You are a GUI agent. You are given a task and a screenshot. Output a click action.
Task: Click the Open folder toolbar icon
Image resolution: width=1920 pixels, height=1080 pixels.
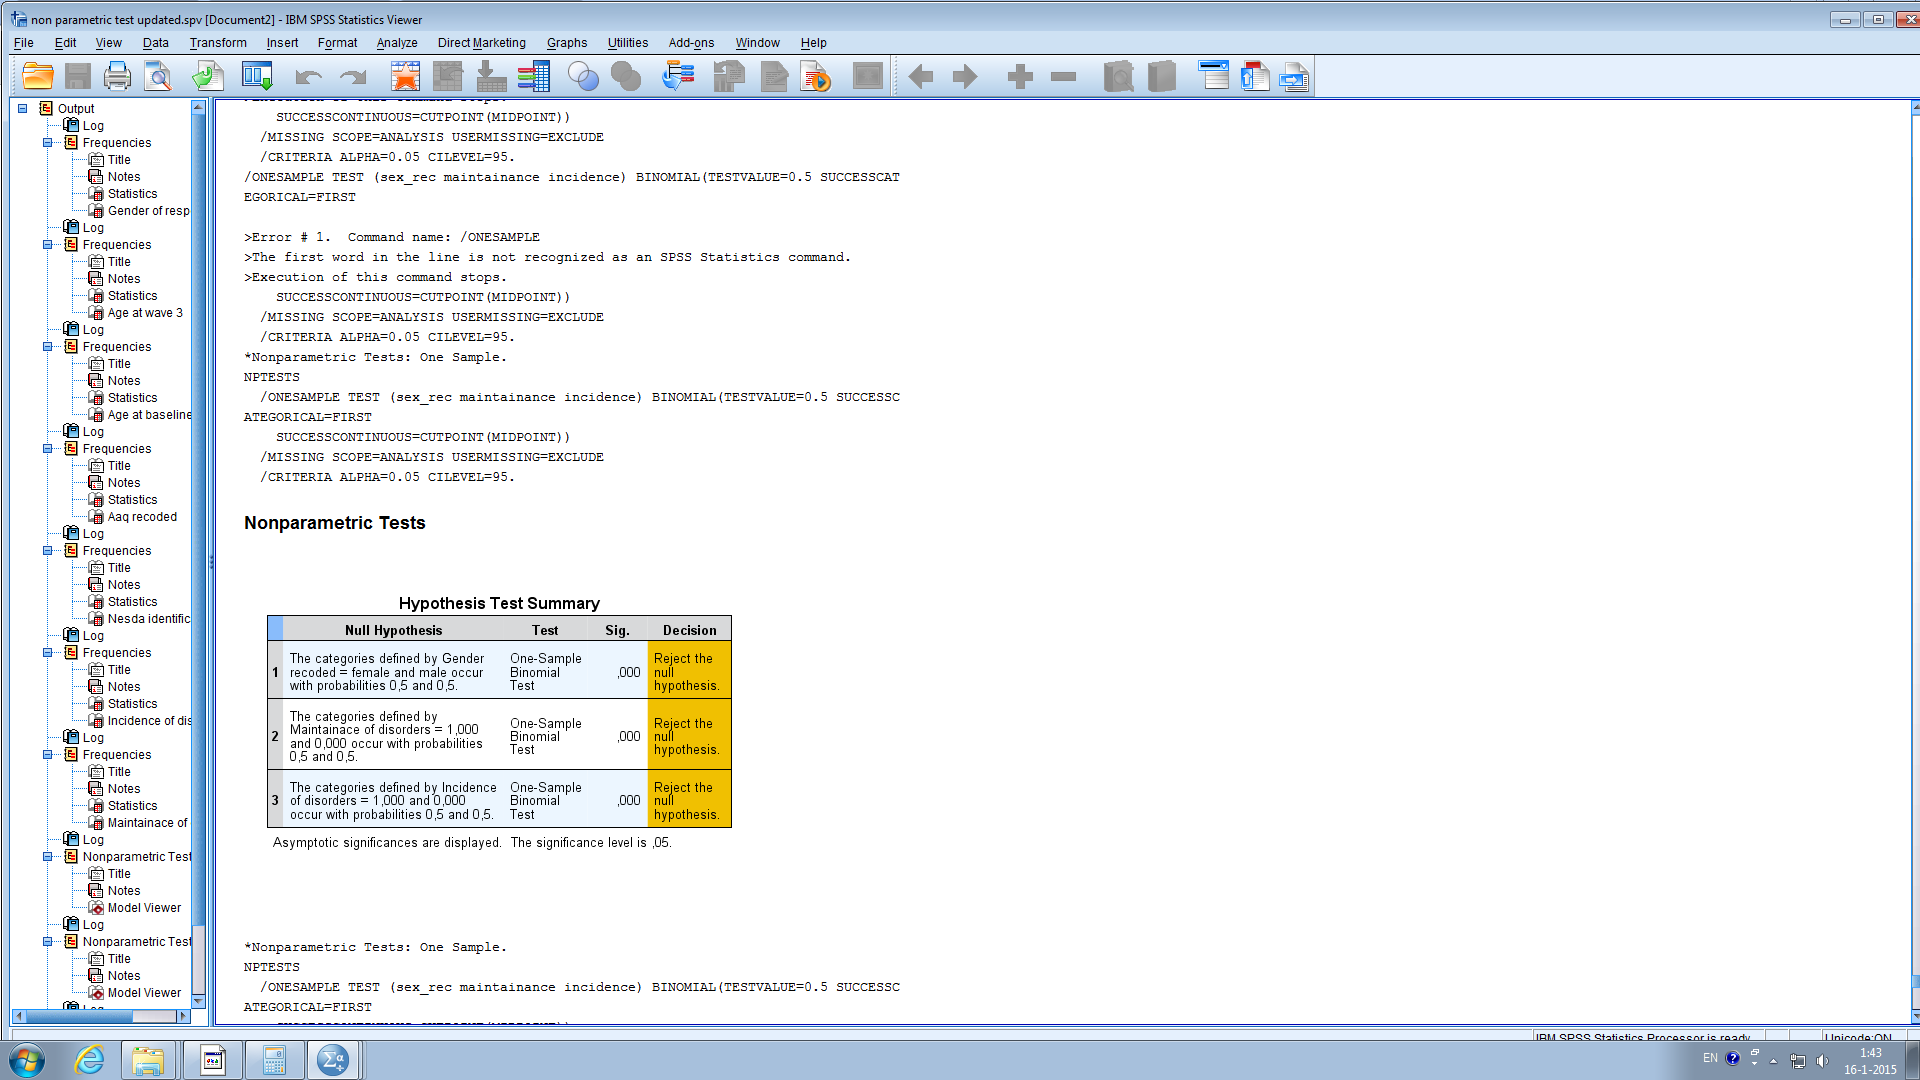coord(37,76)
